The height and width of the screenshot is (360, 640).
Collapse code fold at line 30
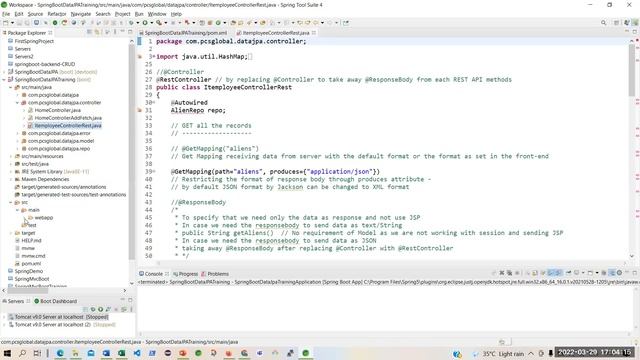(x=154, y=102)
